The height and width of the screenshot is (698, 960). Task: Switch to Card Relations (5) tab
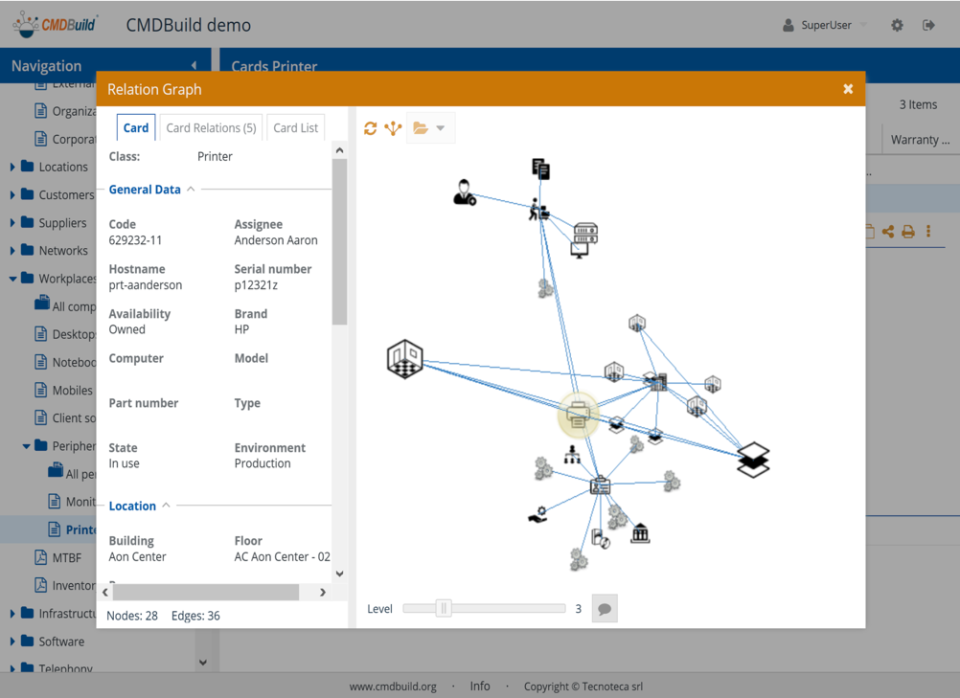click(211, 127)
